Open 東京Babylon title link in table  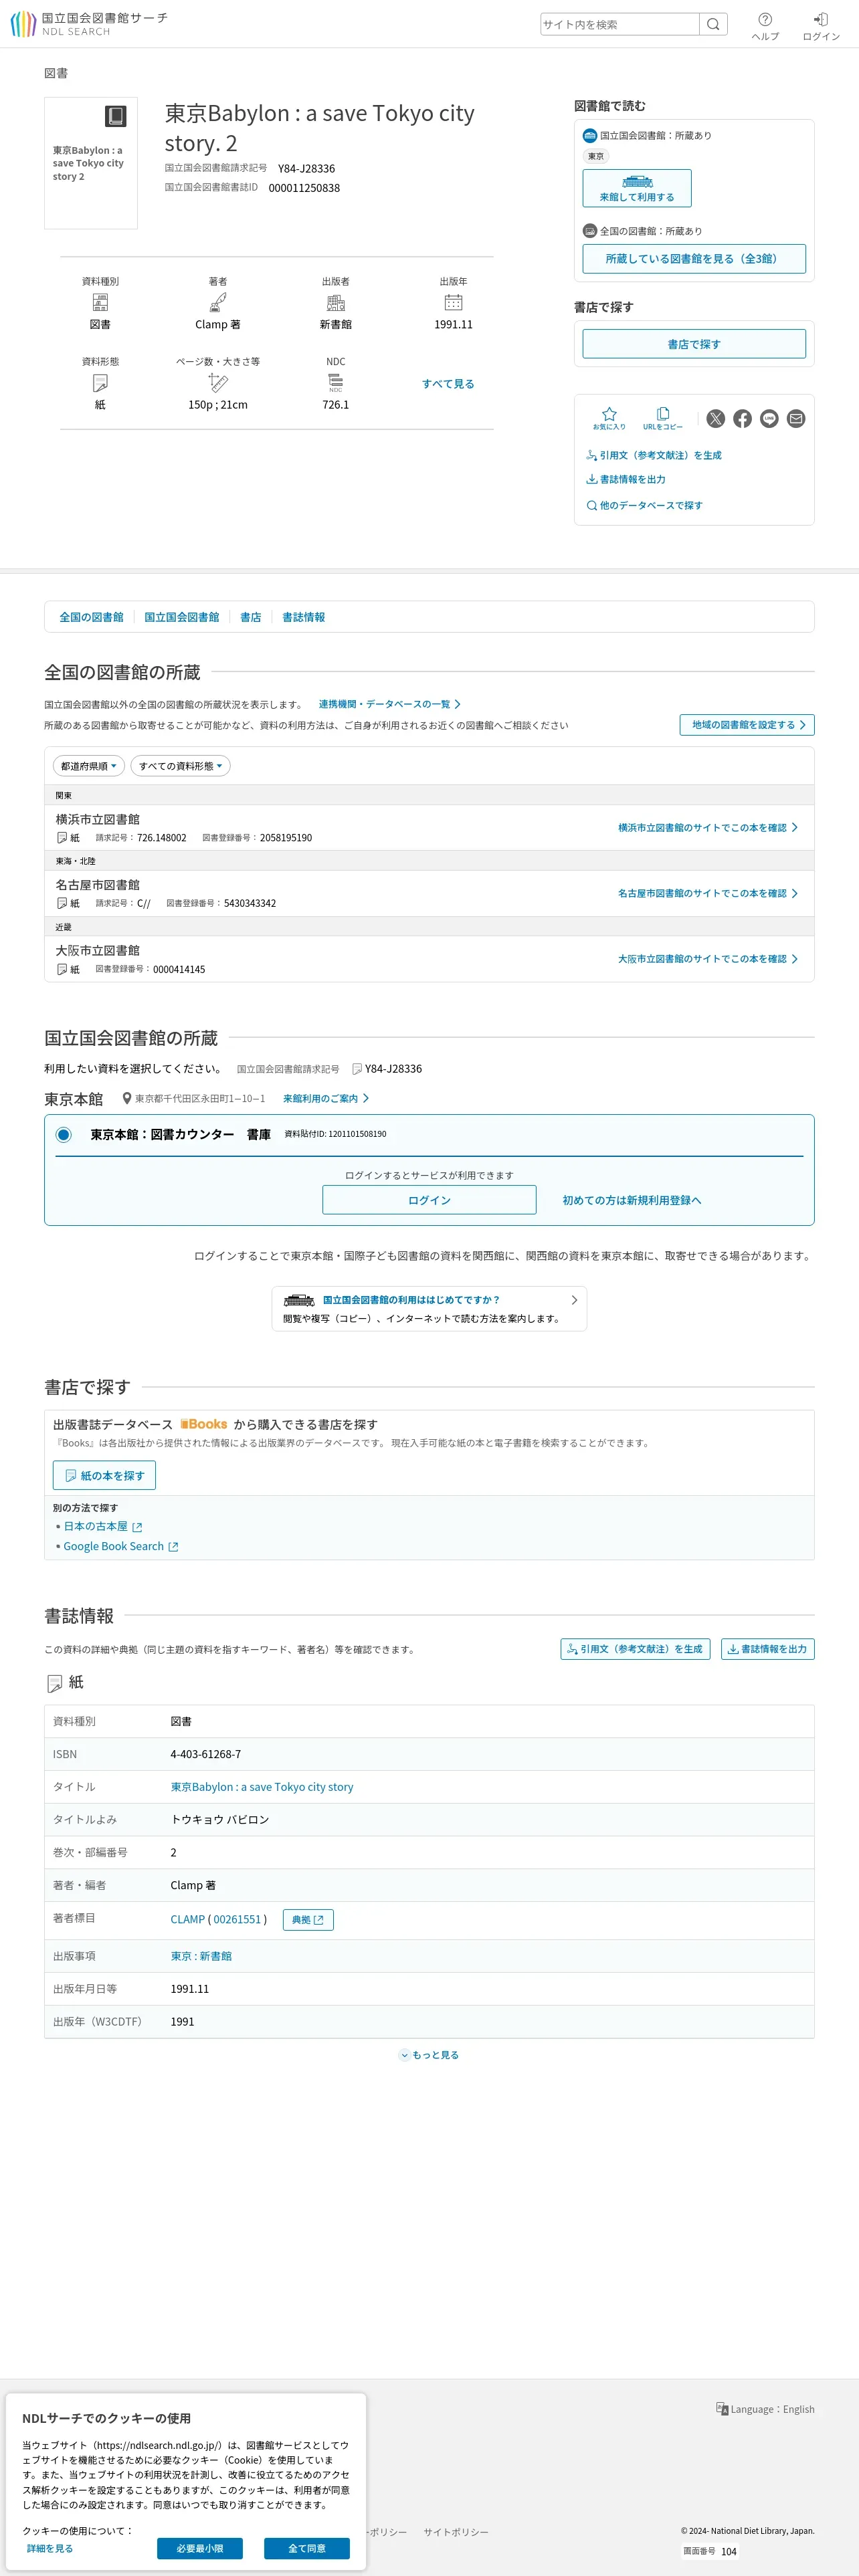[262, 1786]
